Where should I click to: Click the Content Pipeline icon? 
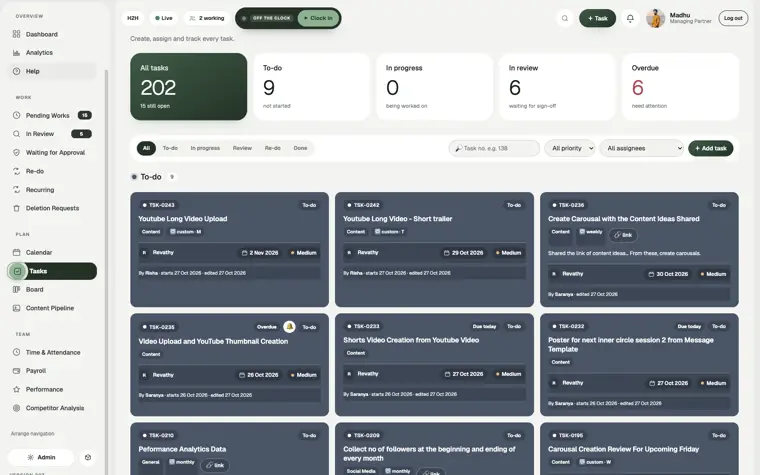[x=16, y=308]
